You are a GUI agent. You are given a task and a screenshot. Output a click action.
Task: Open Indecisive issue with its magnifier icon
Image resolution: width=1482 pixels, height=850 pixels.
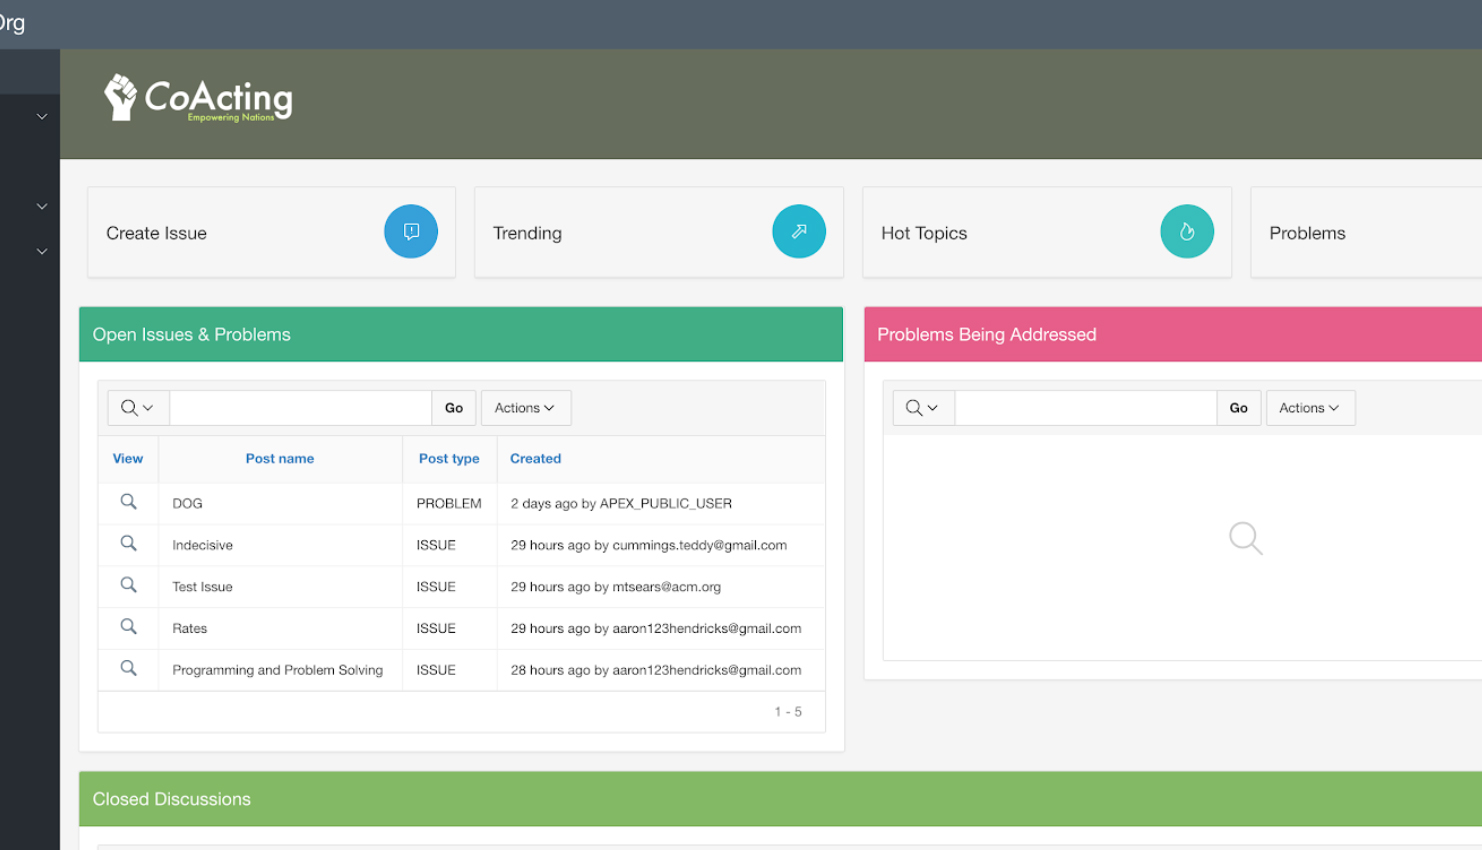click(x=128, y=543)
